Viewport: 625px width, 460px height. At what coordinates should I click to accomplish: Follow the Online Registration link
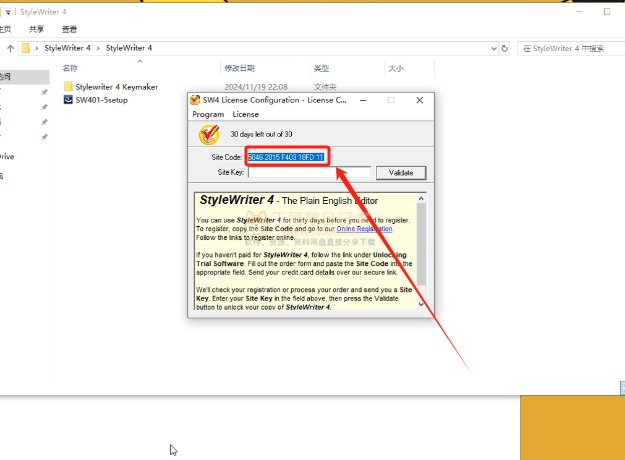(x=364, y=228)
